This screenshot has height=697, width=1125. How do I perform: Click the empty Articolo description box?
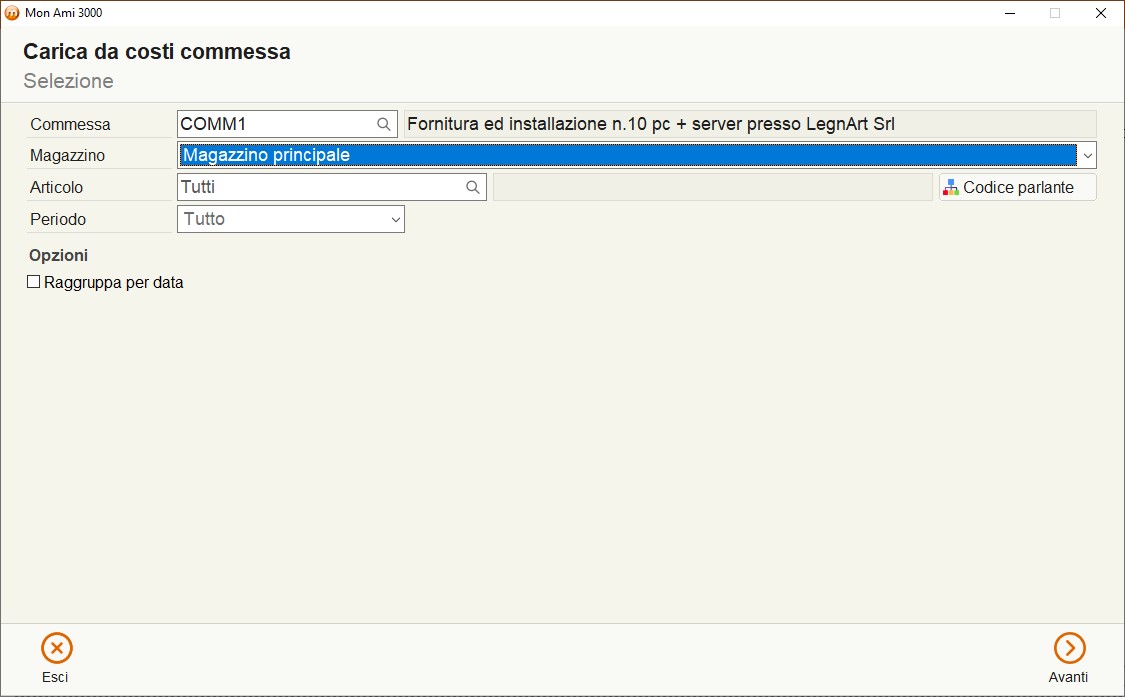tap(712, 187)
